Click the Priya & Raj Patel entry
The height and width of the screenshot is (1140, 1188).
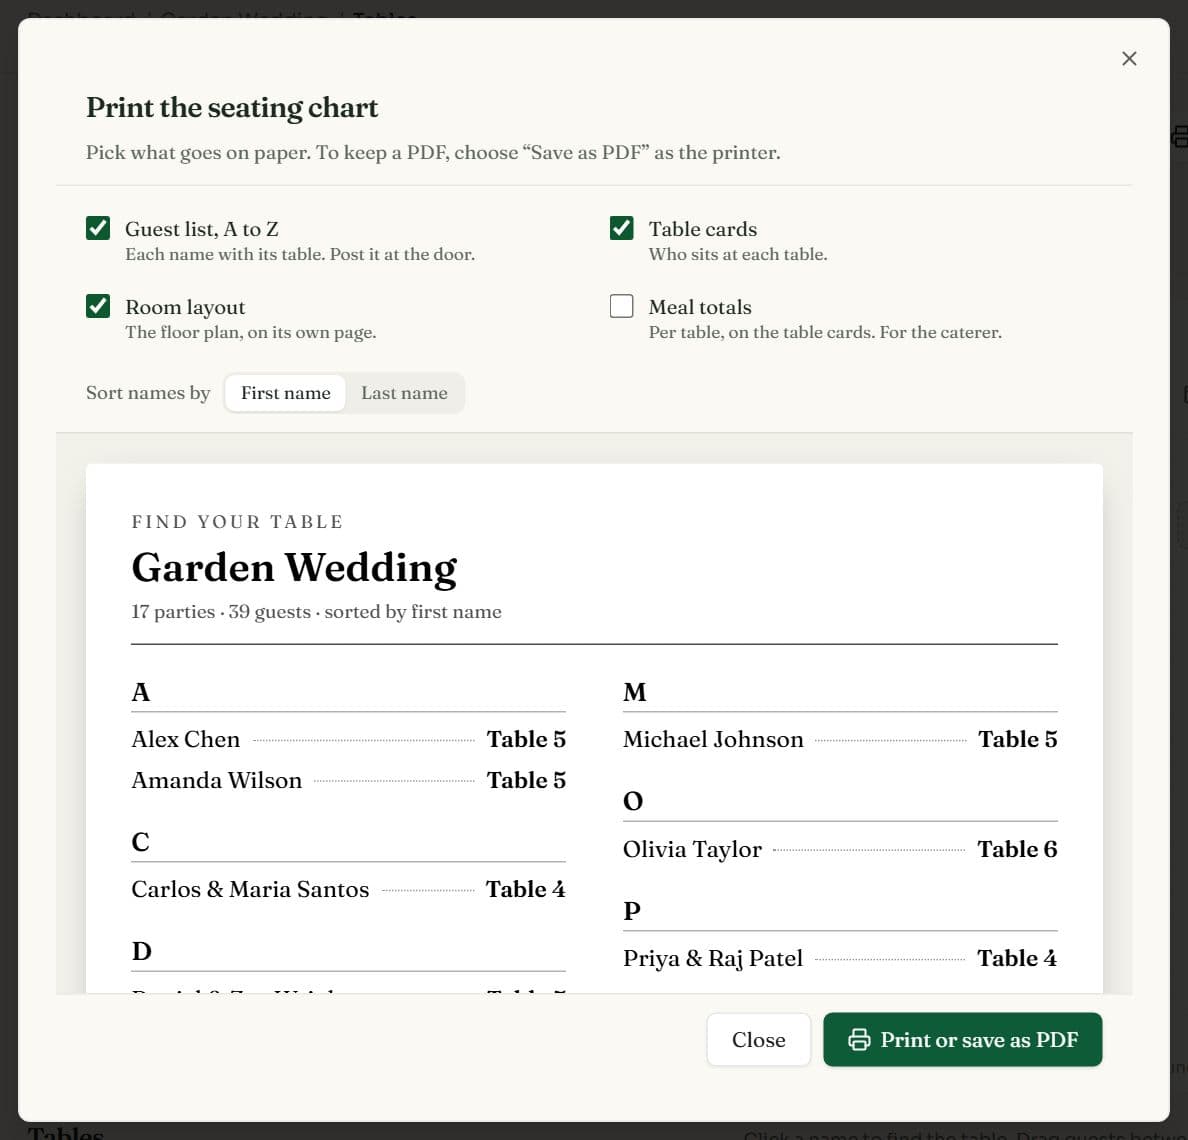(839, 958)
